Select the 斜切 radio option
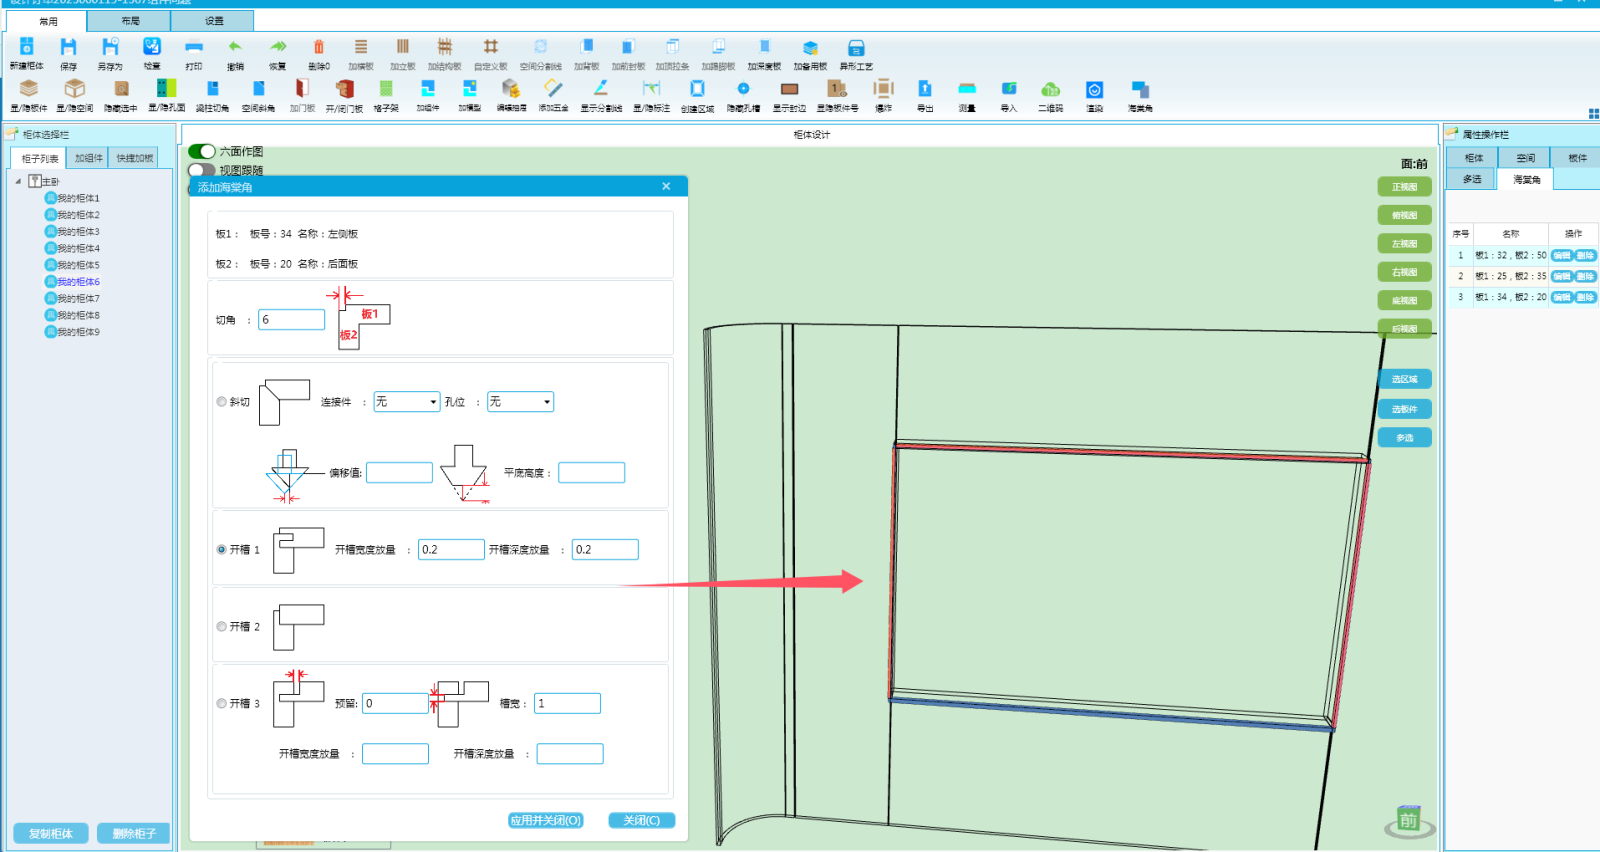This screenshot has height=852, width=1600. [222, 402]
